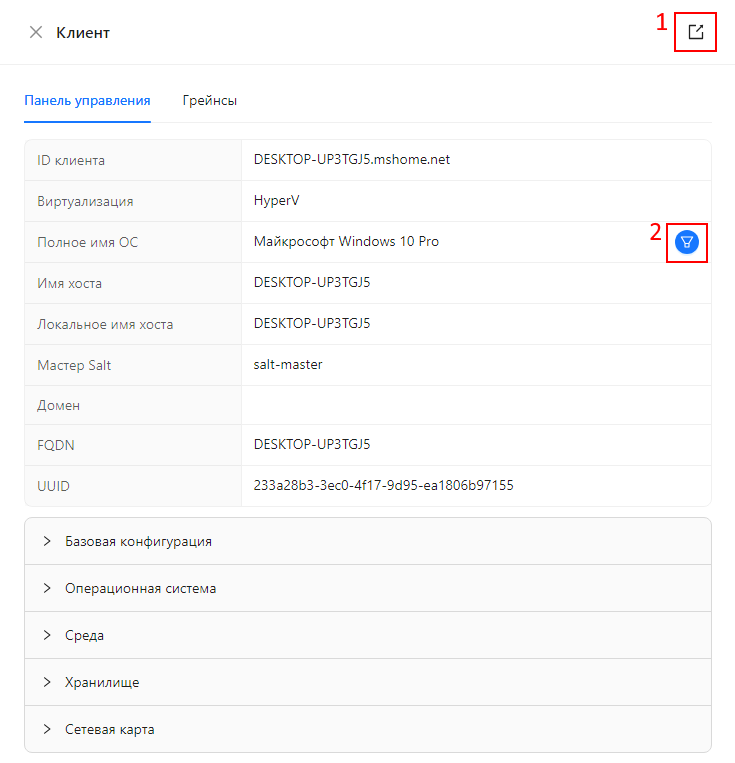Select the Панель управления tab
Viewport: 735px width, 763px height.
(x=87, y=100)
